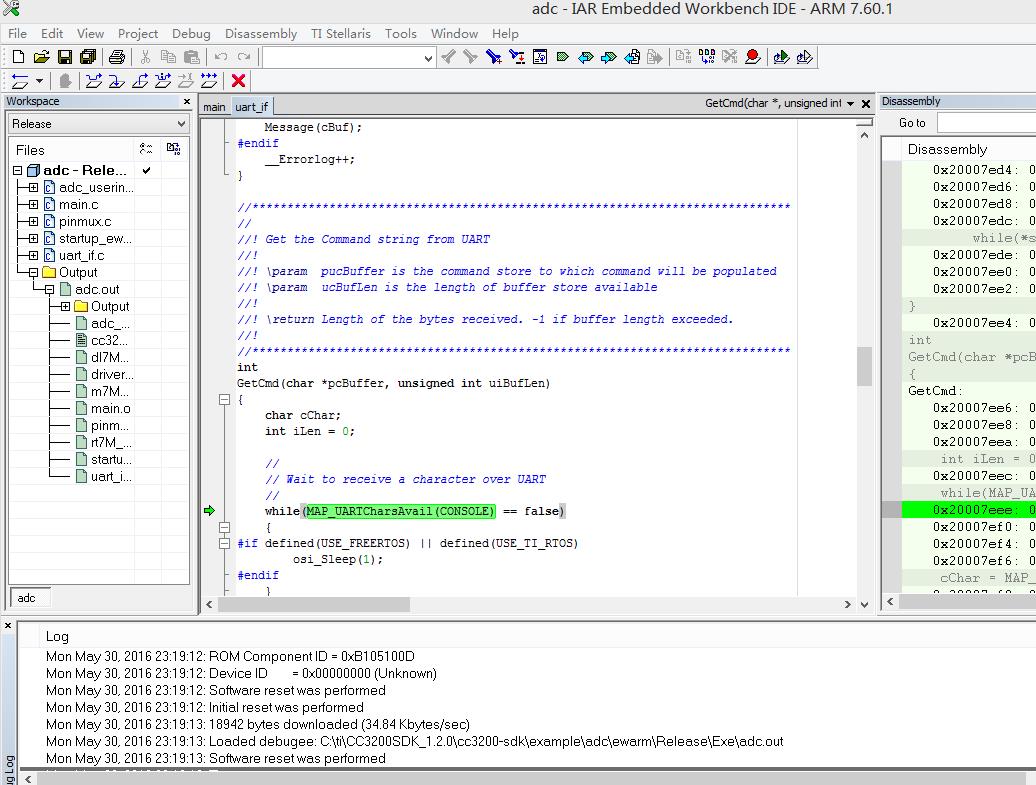Open the Release configuration dropdown

click(98, 124)
